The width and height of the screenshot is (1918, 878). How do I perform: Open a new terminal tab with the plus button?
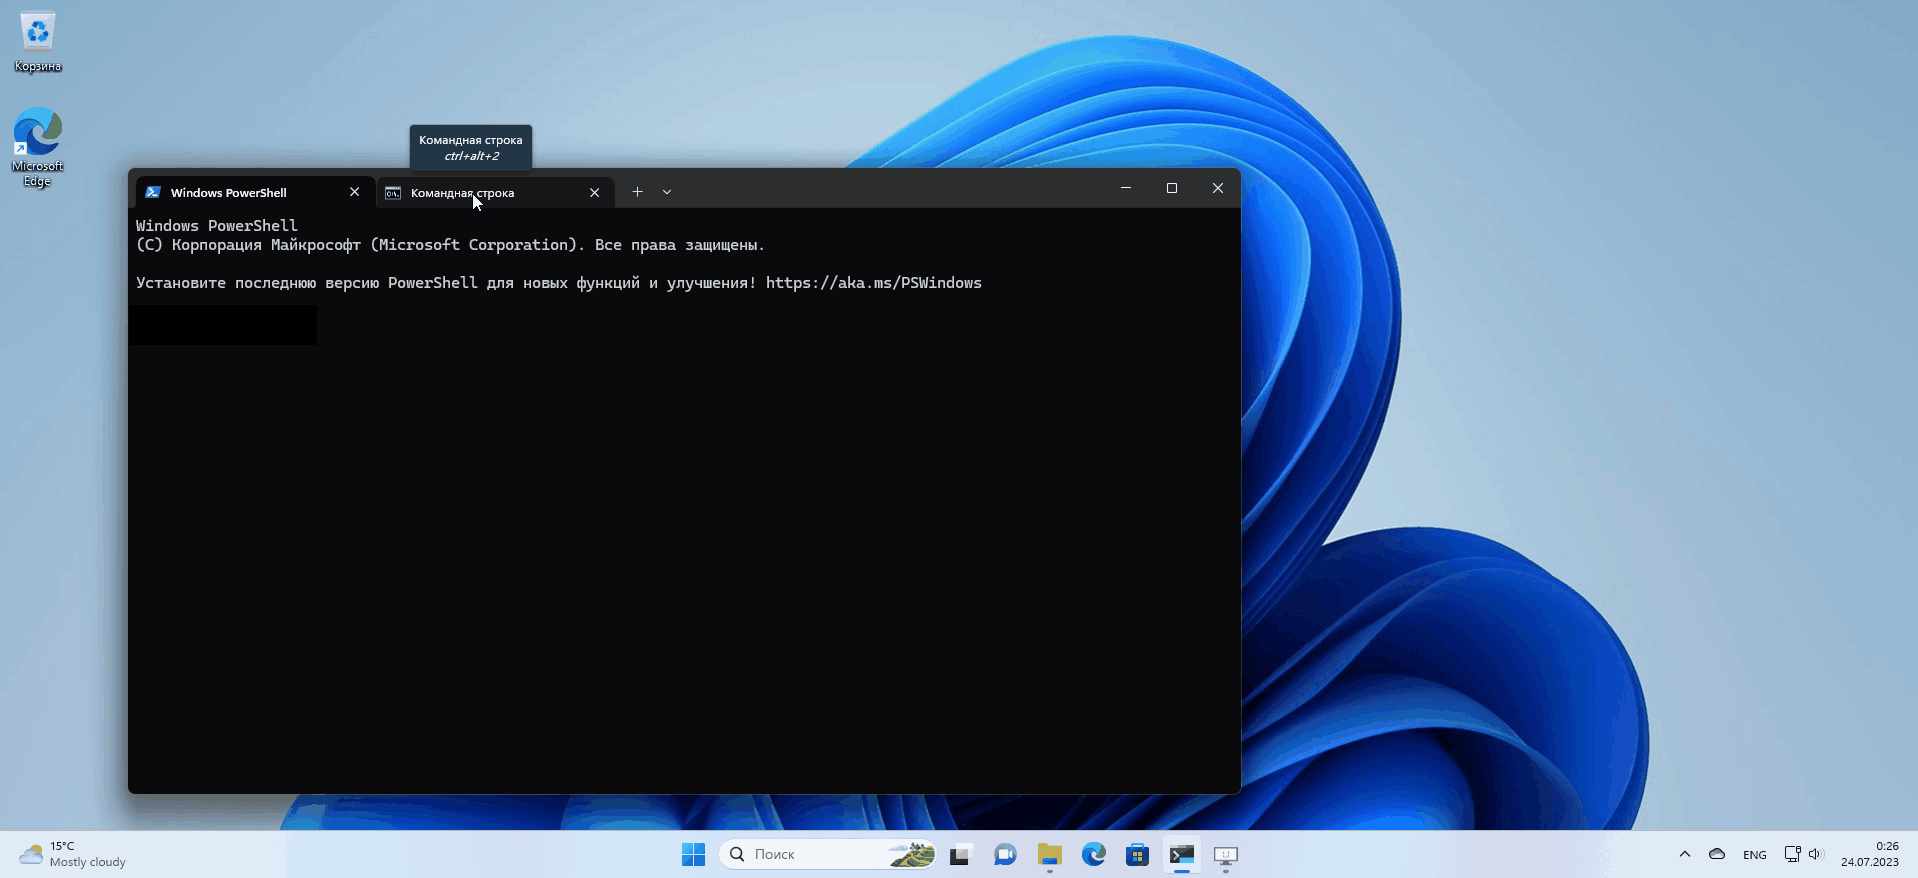tap(637, 192)
